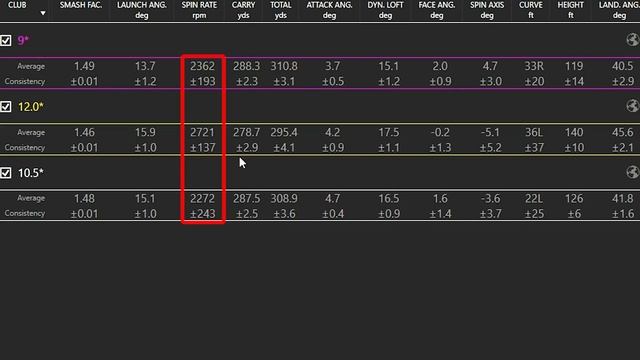Screen dimensions: 640x360
Task: Click the globe icon in the 9* row
Action: point(633,40)
